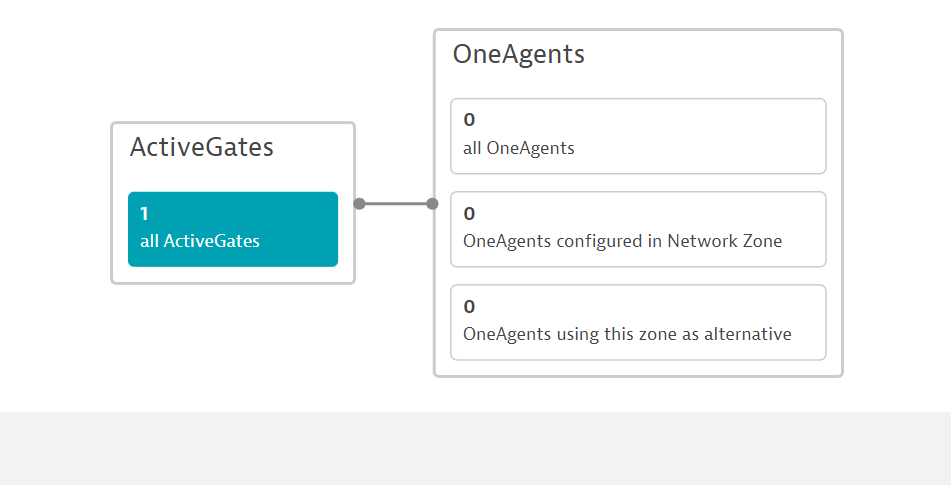Click the "all ActiveGates" label text

(x=200, y=241)
